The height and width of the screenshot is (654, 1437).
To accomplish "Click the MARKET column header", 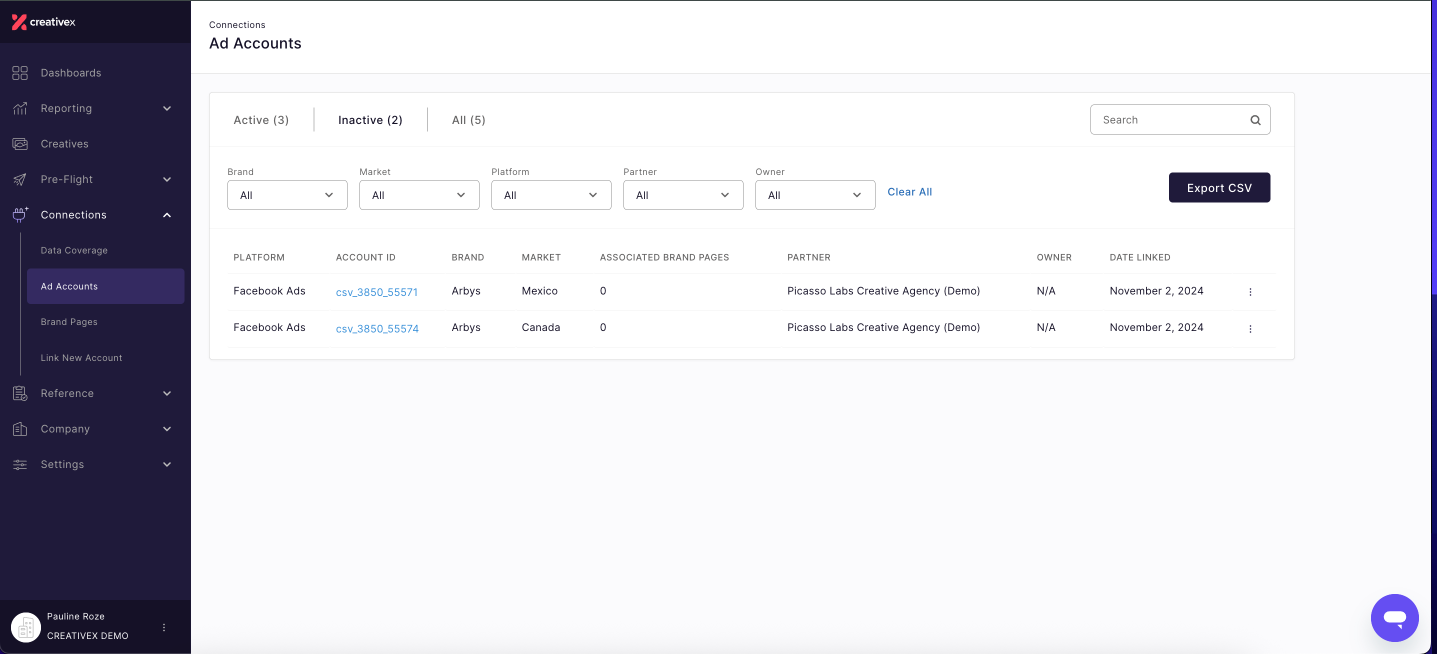I will click(541, 257).
